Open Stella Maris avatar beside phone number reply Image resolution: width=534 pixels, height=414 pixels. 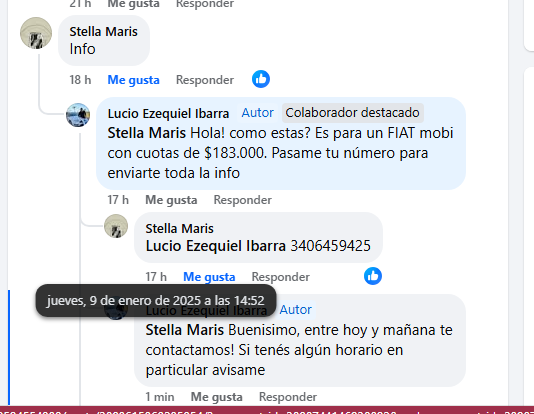[x=116, y=226]
